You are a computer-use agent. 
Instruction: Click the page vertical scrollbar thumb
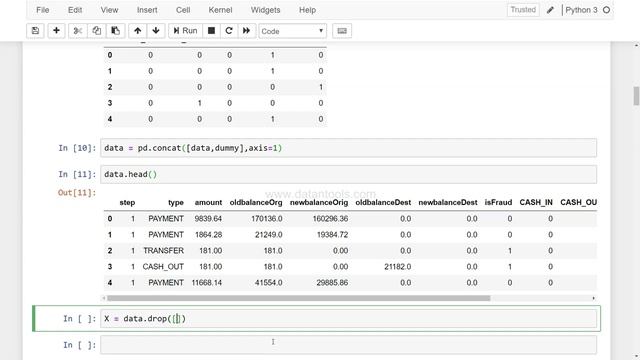pos(636,96)
